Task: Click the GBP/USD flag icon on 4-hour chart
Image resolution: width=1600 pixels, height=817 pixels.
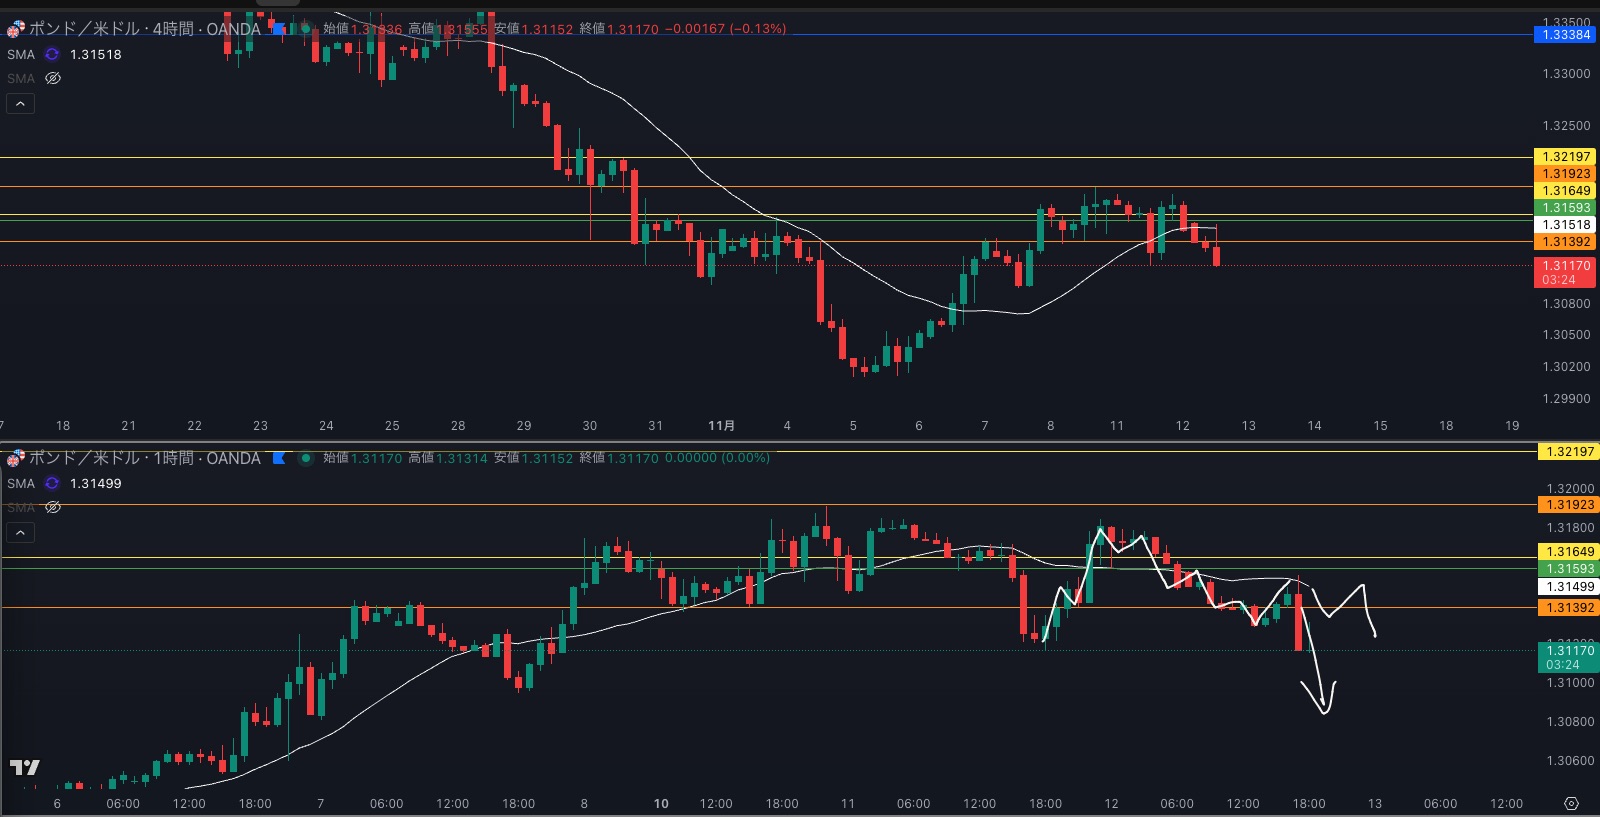Action: pos(15,29)
